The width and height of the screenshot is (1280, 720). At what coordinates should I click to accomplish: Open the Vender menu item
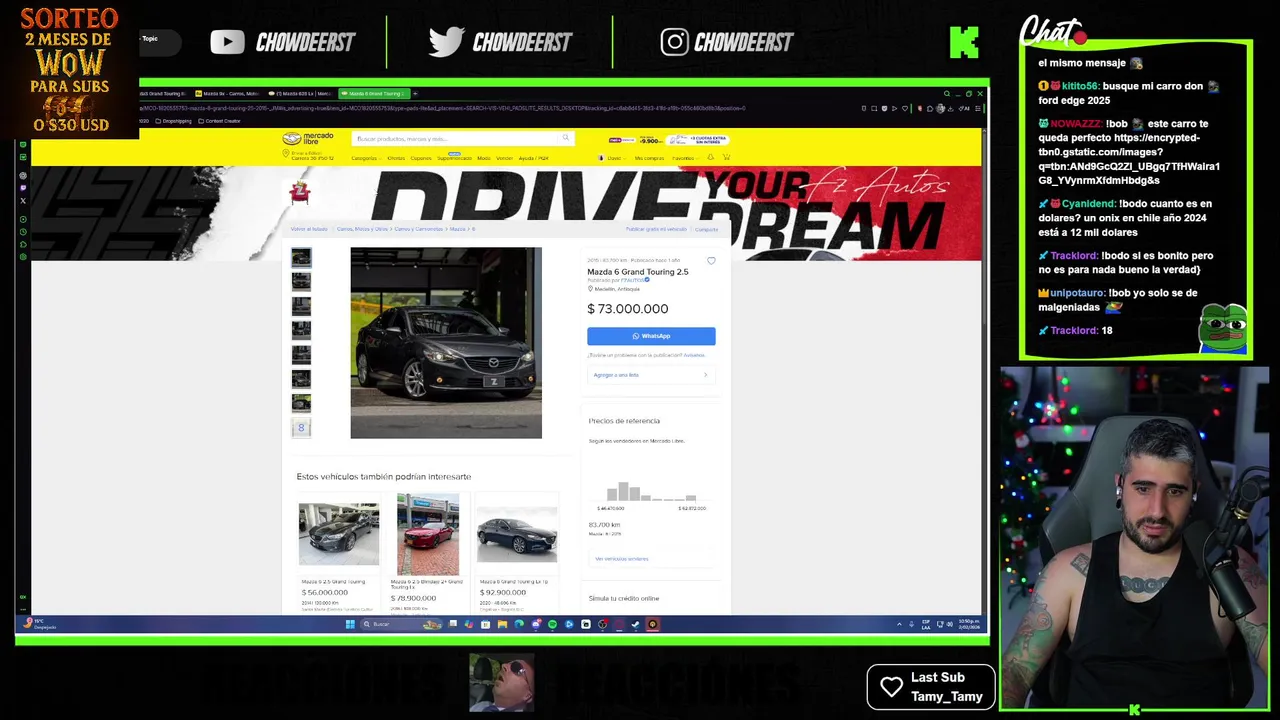click(x=504, y=158)
